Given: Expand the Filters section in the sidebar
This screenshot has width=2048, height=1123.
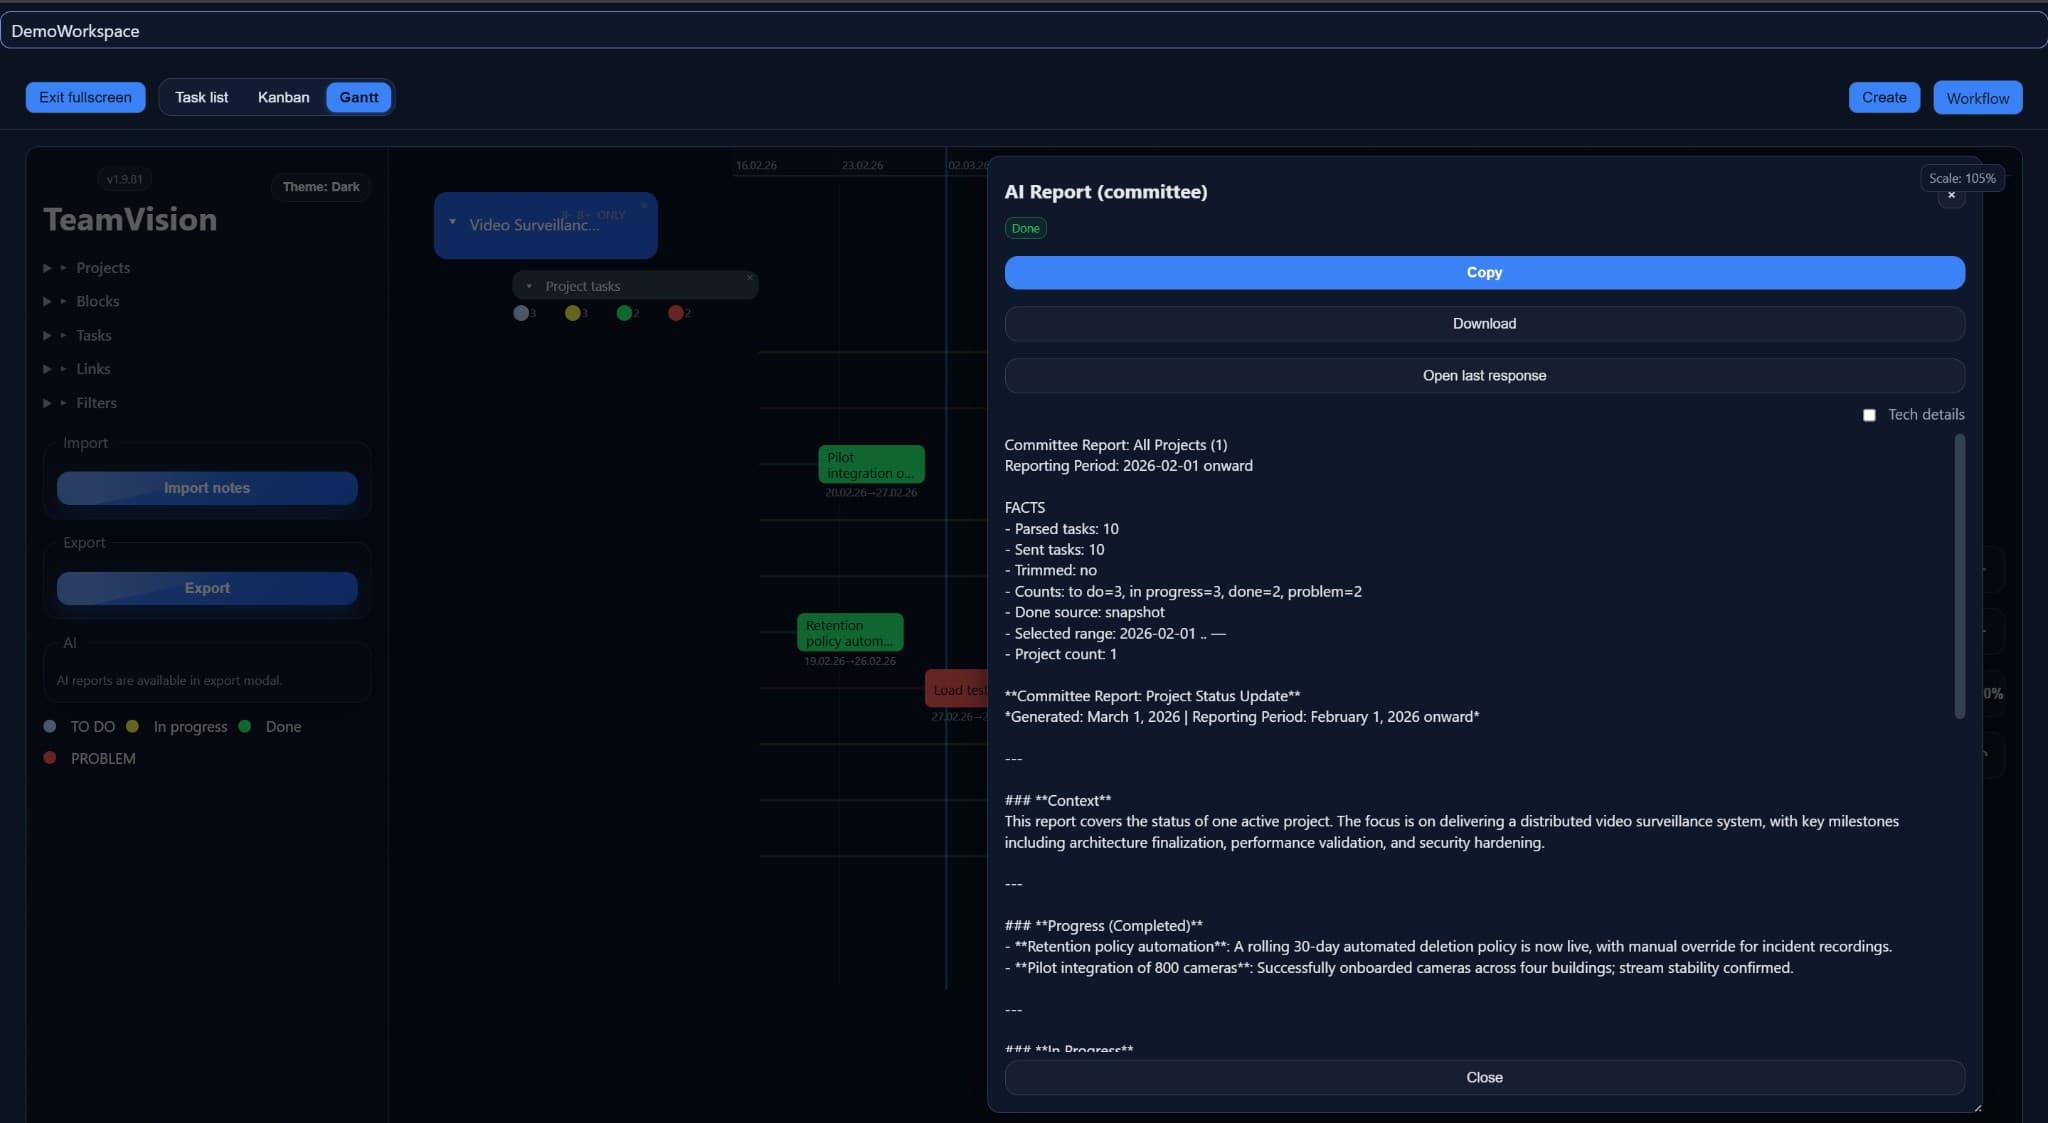Looking at the screenshot, I should 47,402.
